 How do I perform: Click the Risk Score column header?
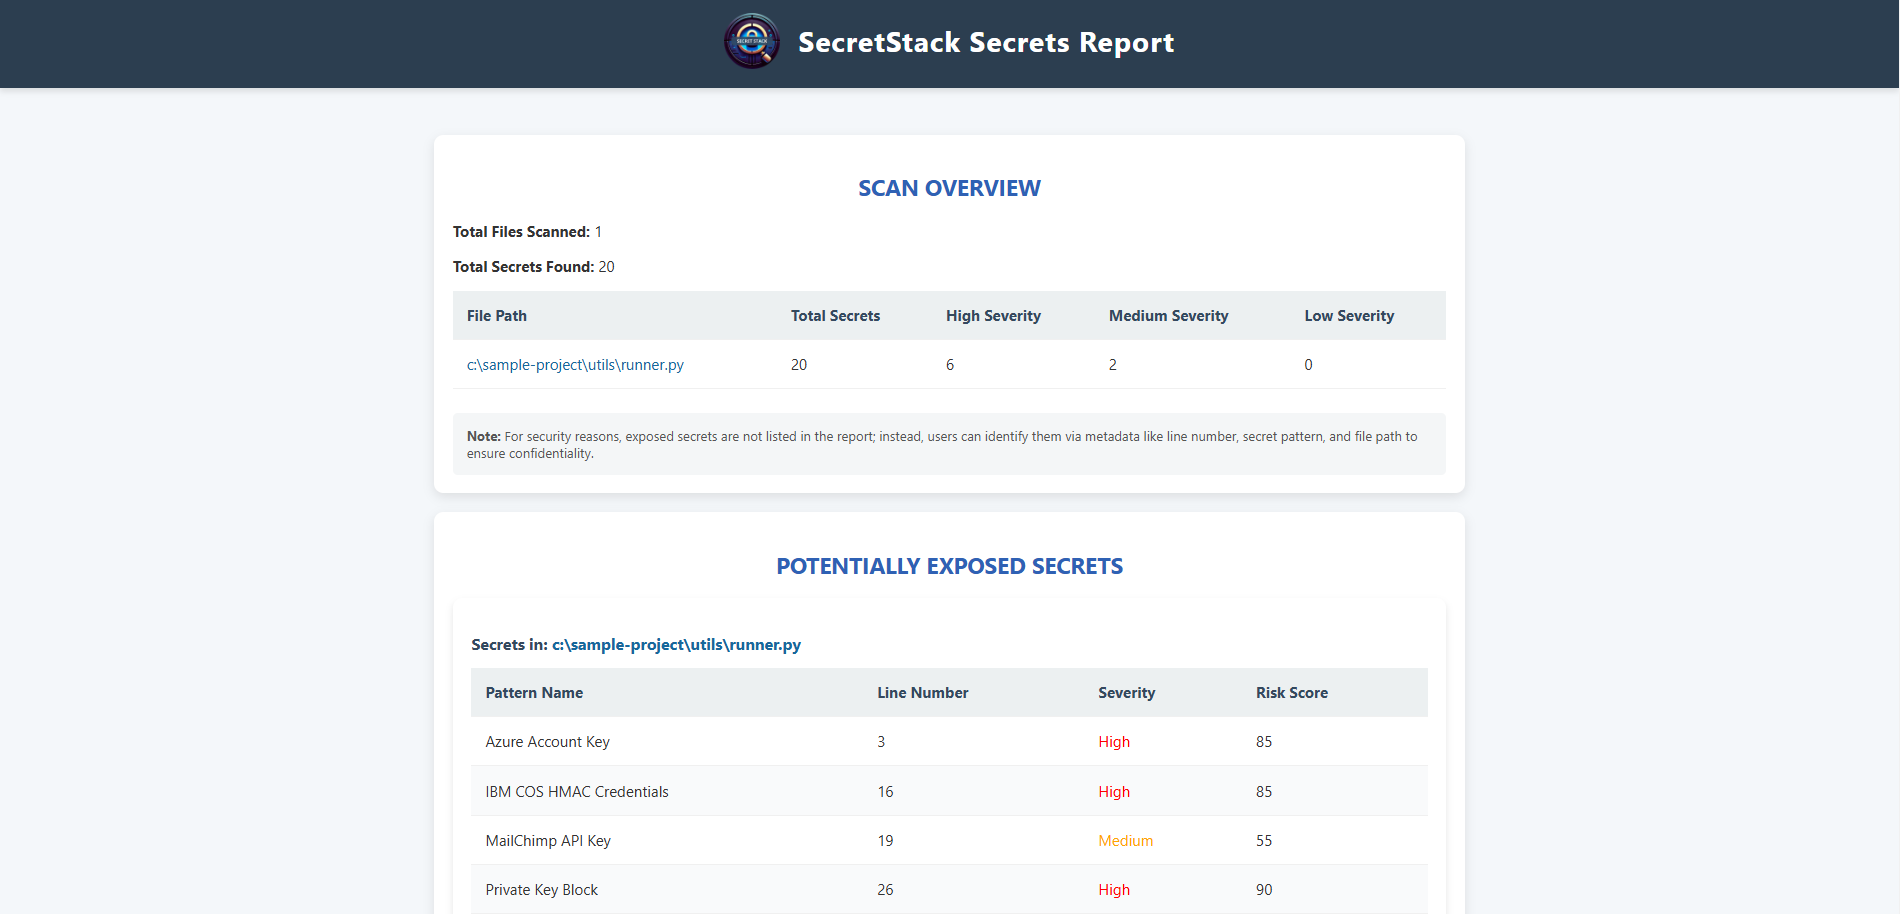point(1292,693)
